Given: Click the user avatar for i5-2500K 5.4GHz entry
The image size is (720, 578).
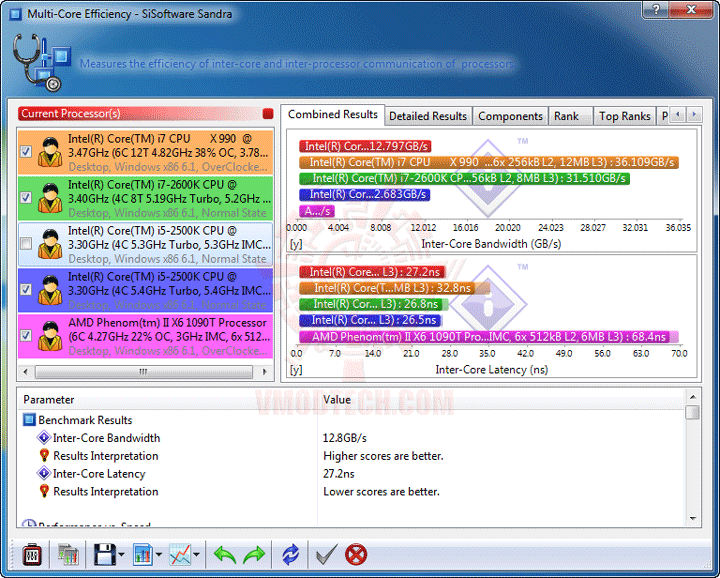Looking at the screenshot, I should pos(50,290).
